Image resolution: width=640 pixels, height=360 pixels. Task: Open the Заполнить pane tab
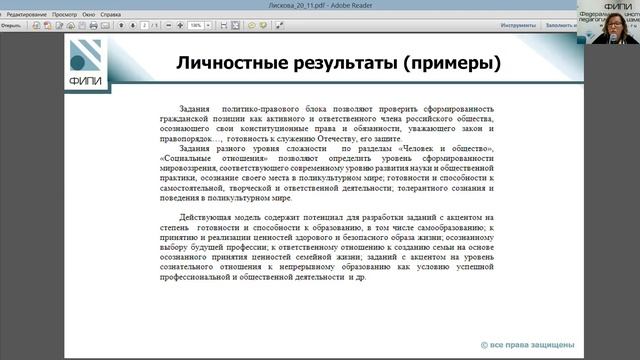pyautogui.click(x=561, y=25)
